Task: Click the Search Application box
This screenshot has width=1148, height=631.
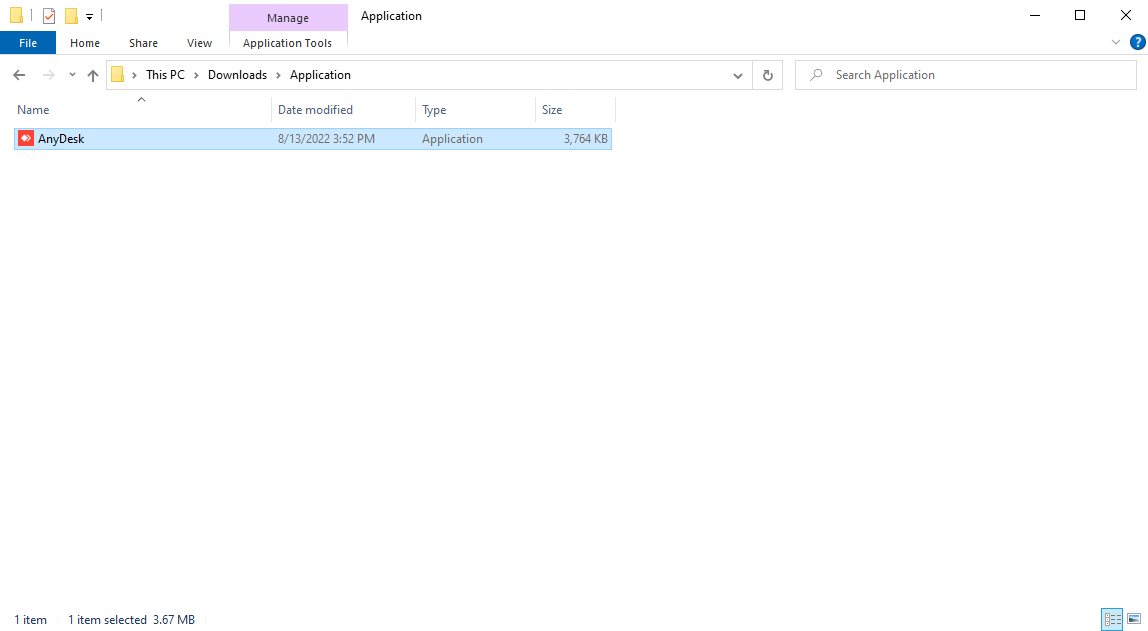Action: click(x=966, y=75)
